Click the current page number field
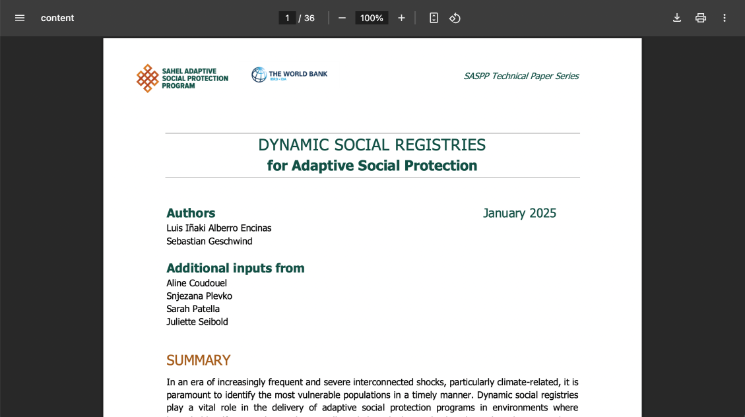This screenshot has height=417, width=745. pos(287,18)
